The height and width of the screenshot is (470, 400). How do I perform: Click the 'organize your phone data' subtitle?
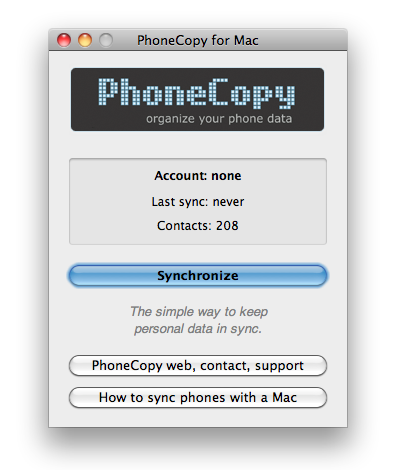tap(219, 119)
